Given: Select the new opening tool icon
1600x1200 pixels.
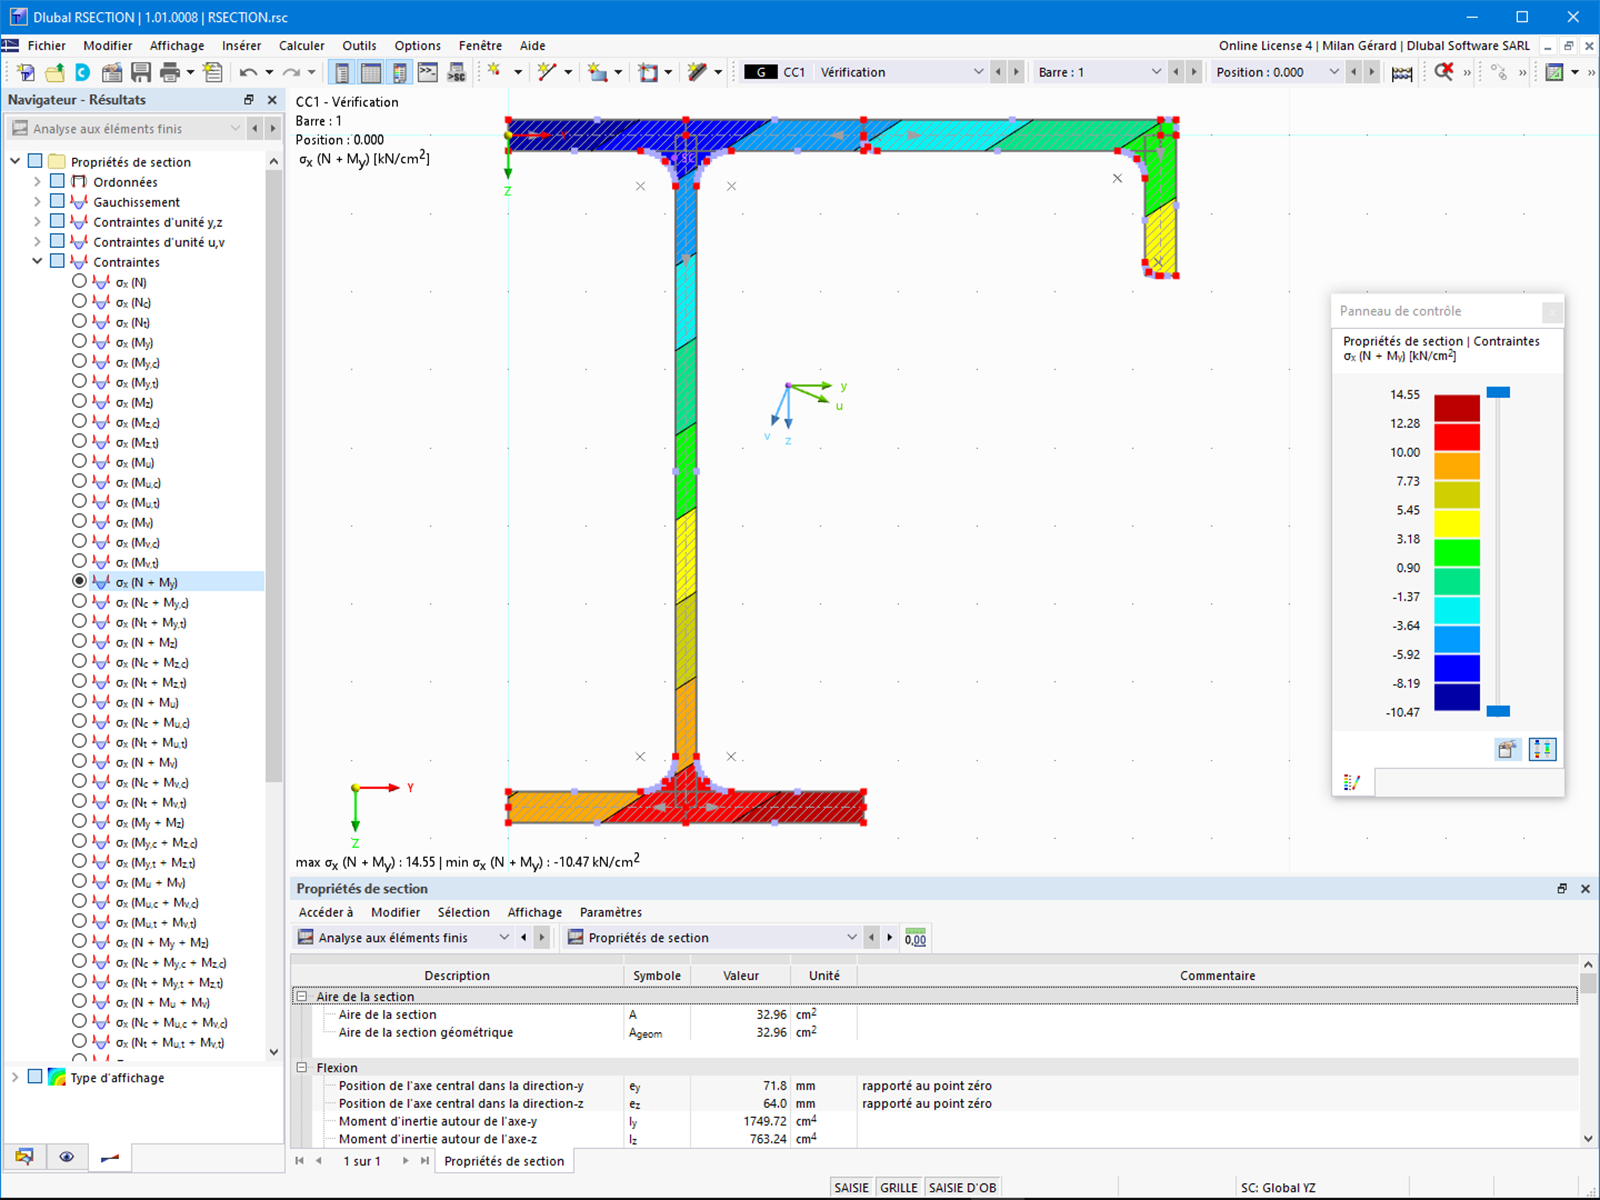Looking at the screenshot, I should click(649, 72).
